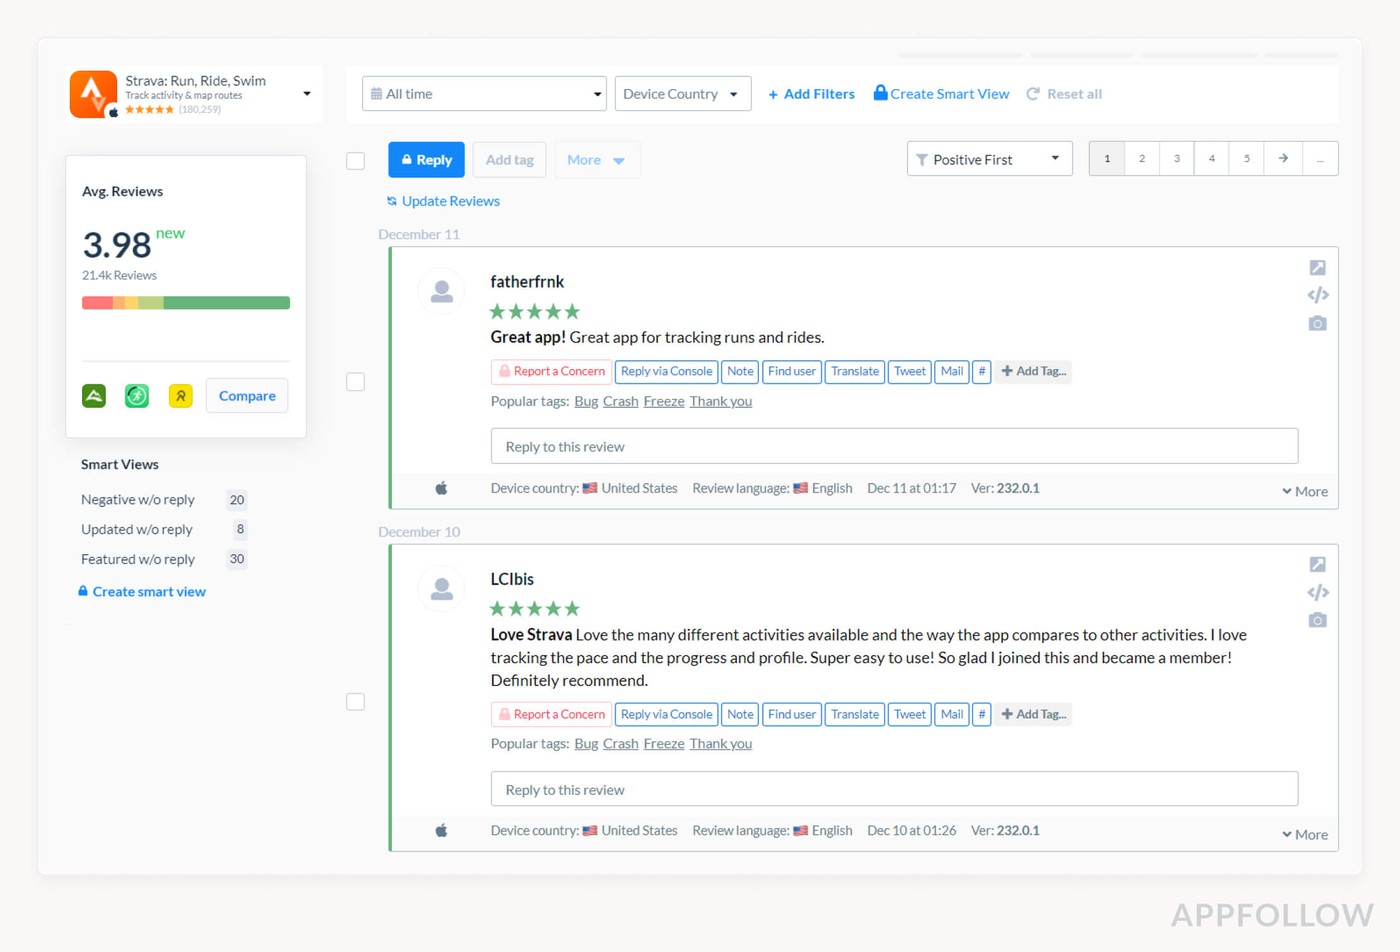1400x952 pixels.
Task: Click Create Smart View in the top bar
Action: point(941,94)
